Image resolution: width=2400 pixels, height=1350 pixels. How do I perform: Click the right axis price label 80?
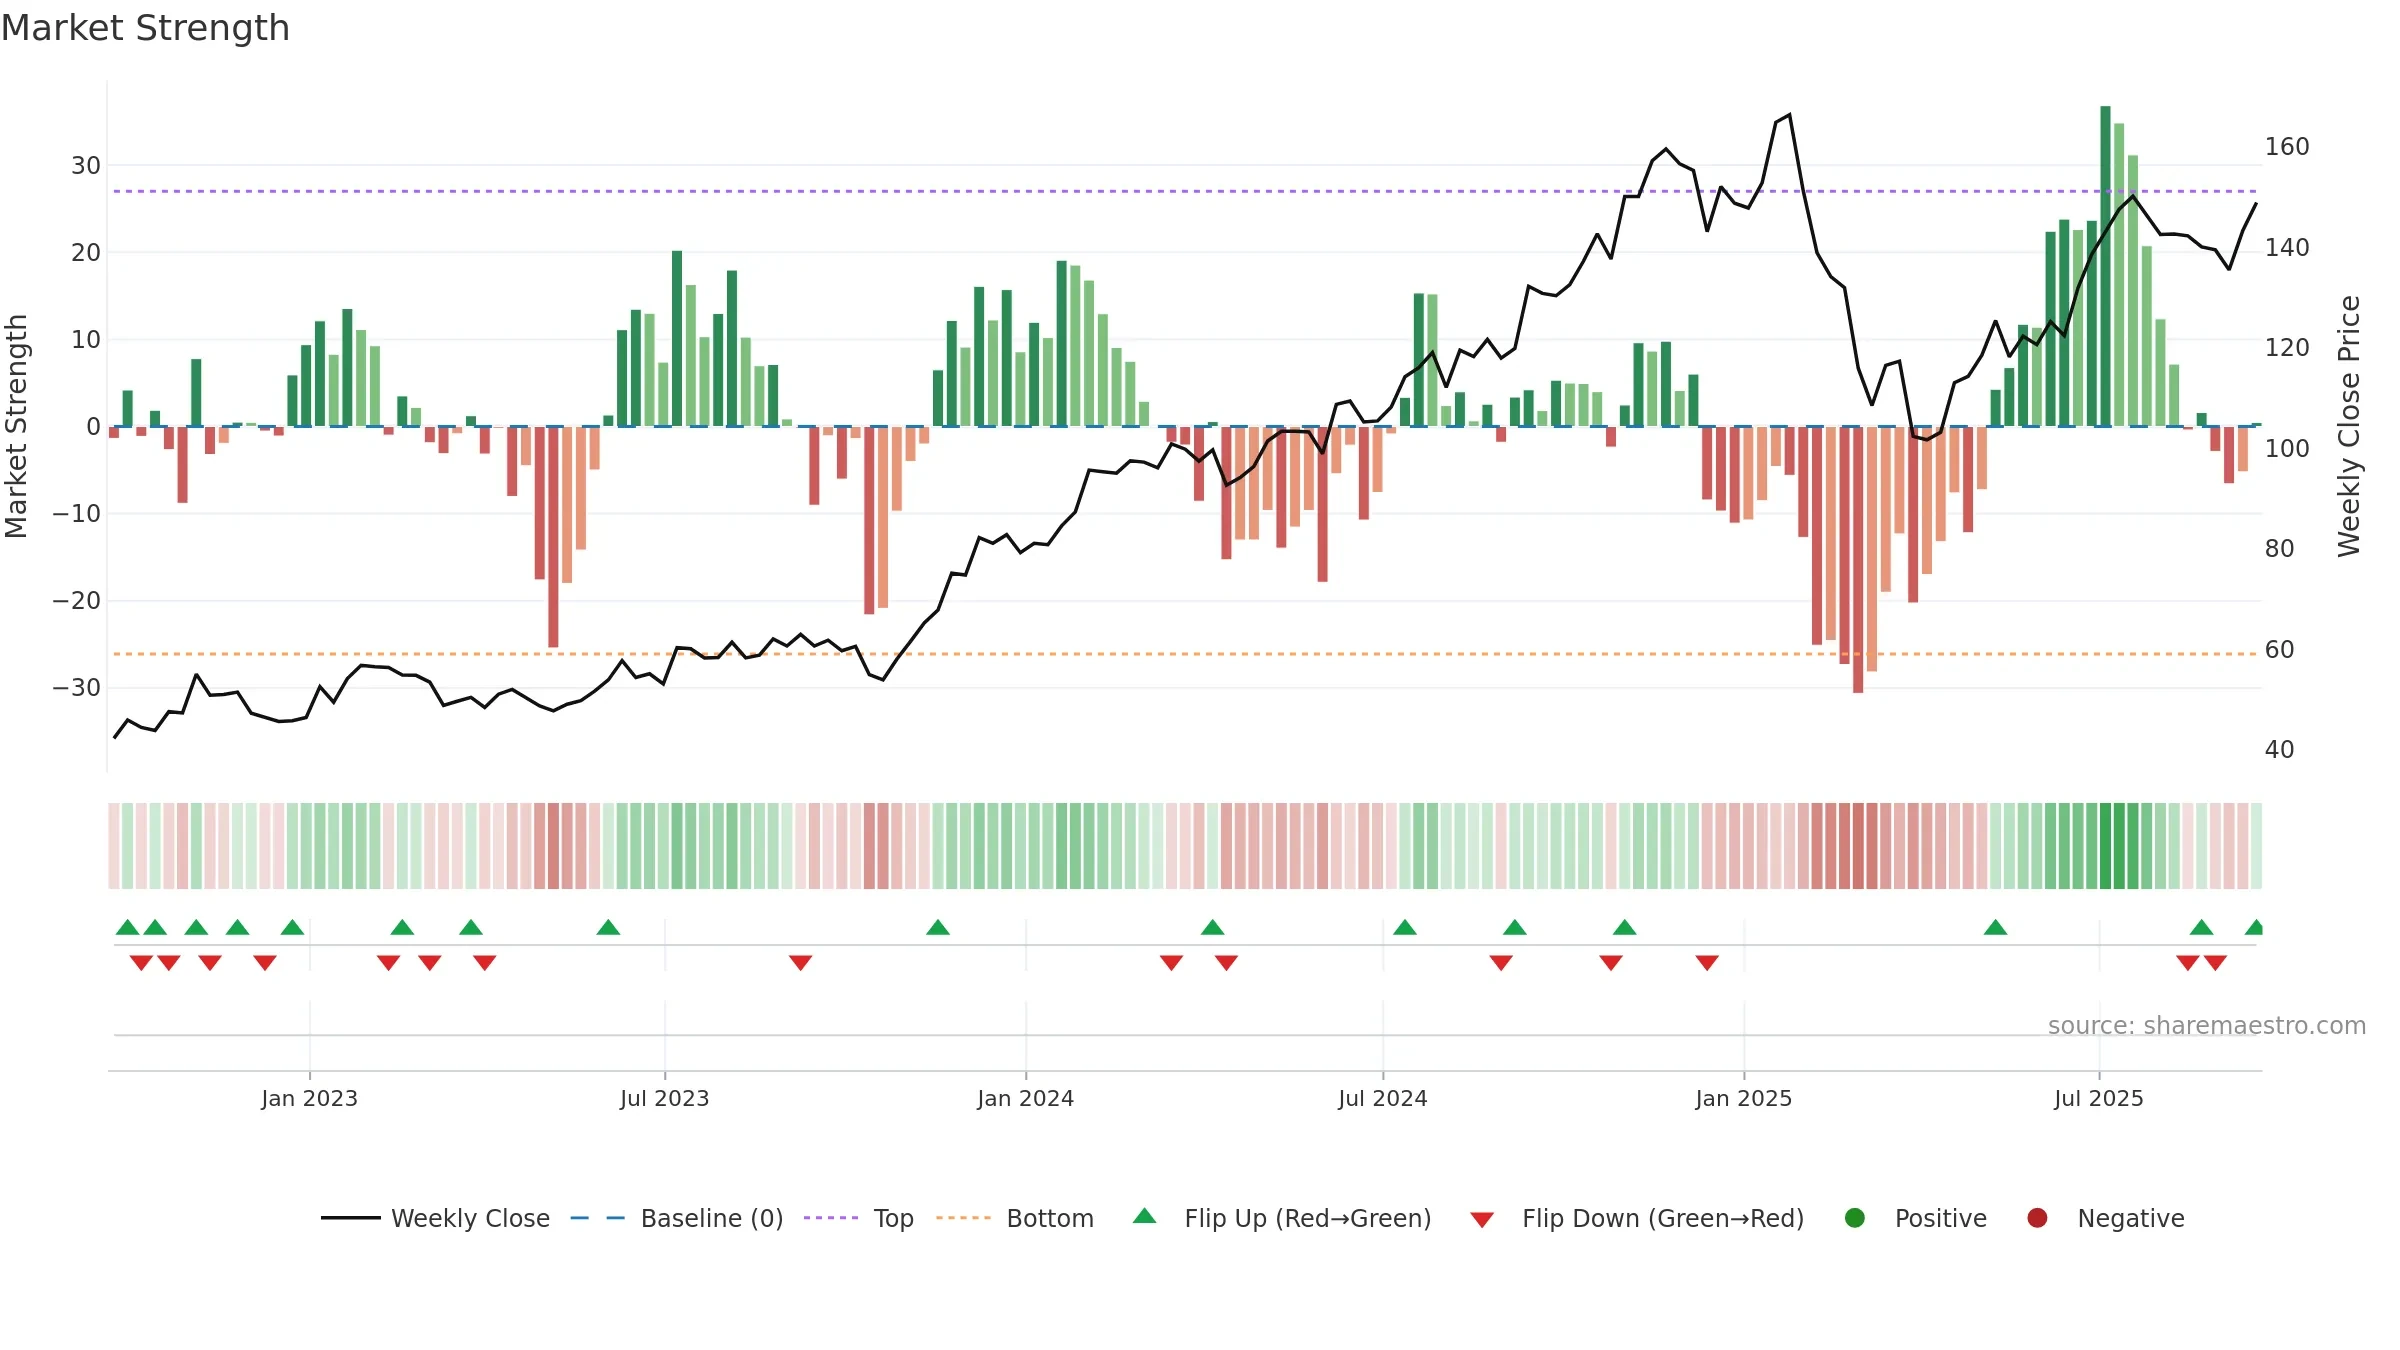point(2280,549)
